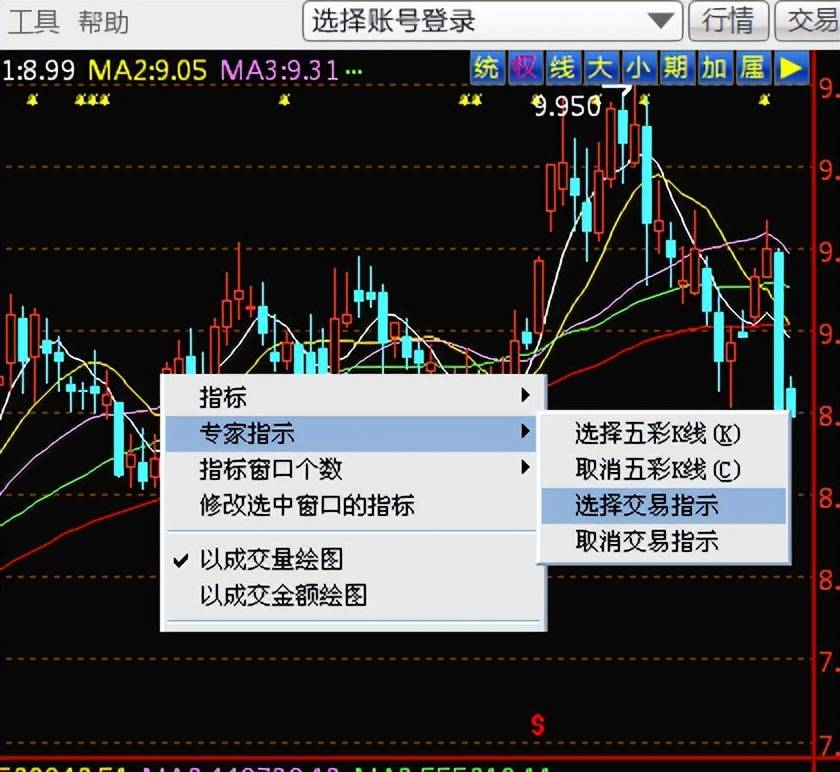Screen dimensions: 840x772
Task: Click the 统 chart toolbar icon
Action: click(x=487, y=68)
